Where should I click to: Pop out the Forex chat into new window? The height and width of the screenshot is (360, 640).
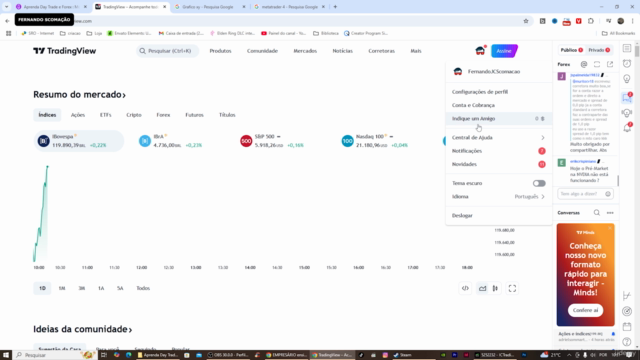tap(610, 64)
